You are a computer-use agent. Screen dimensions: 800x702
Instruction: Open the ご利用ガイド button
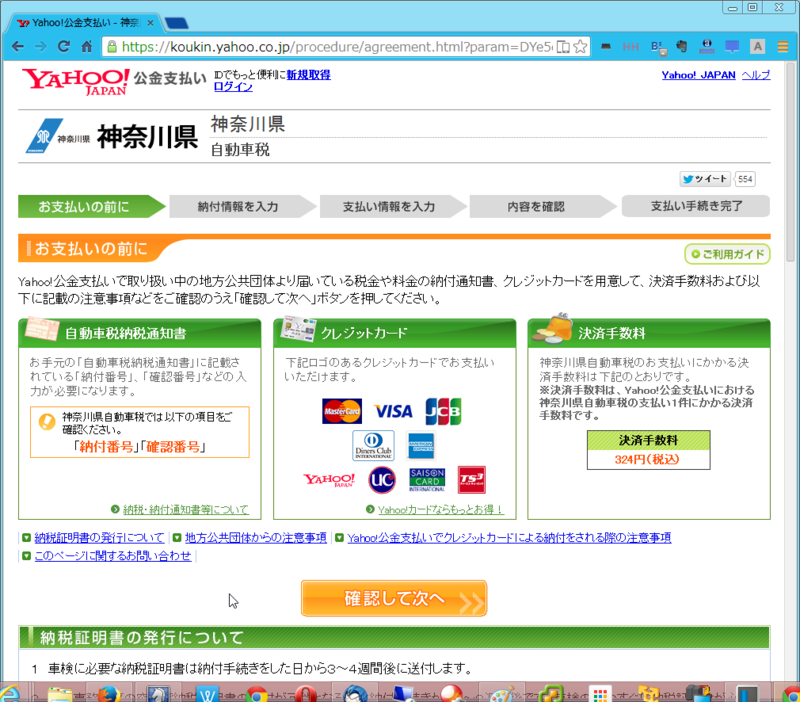click(x=727, y=254)
